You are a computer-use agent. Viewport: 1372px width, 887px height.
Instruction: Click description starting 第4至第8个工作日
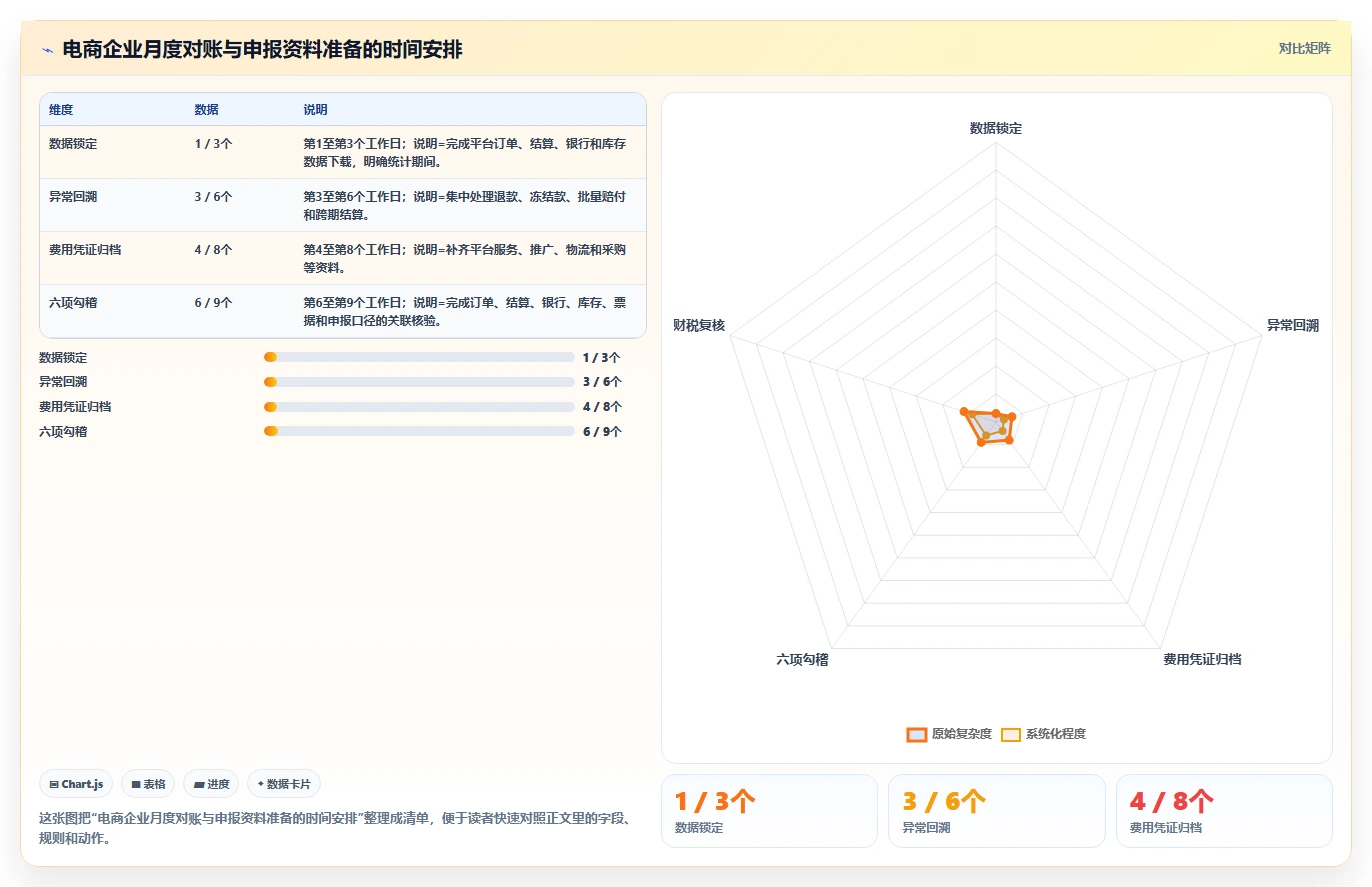[465, 258]
